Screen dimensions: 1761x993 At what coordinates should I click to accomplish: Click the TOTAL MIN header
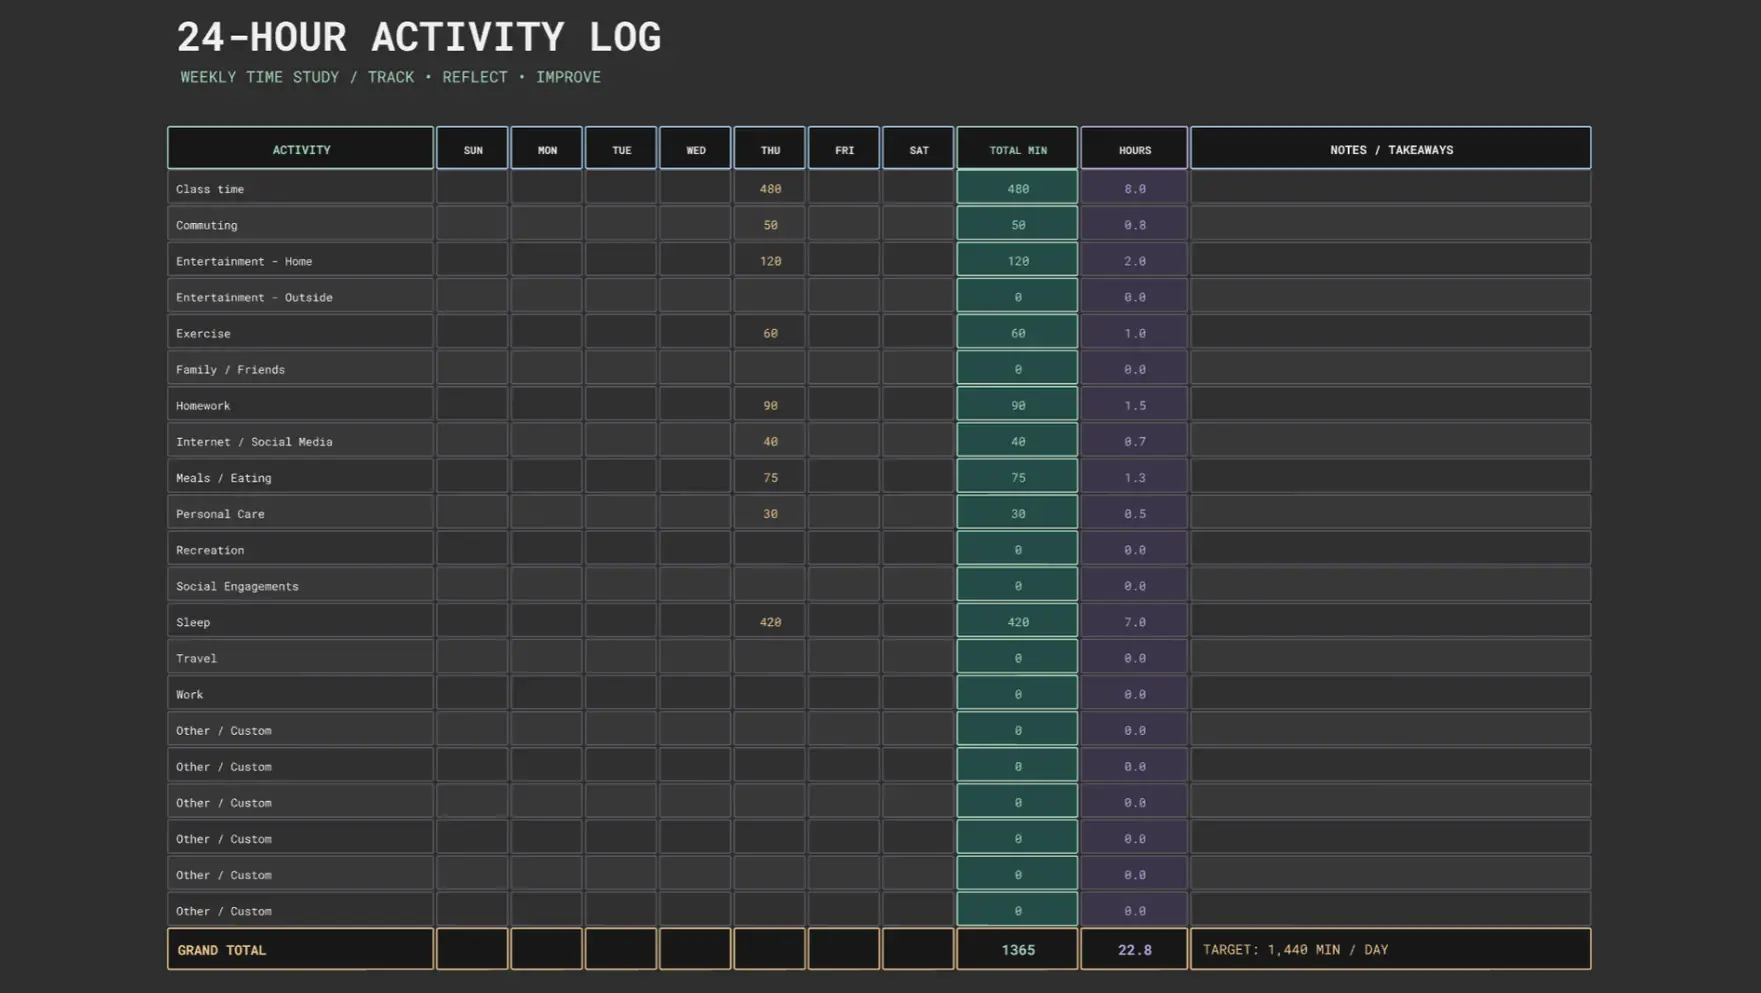tap(1017, 149)
